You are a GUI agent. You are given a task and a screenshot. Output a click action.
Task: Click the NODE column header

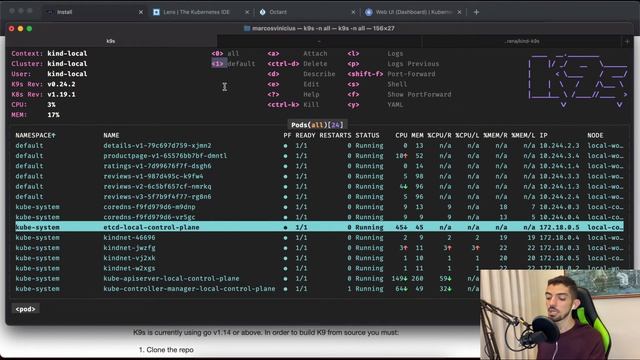click(595, 135)
